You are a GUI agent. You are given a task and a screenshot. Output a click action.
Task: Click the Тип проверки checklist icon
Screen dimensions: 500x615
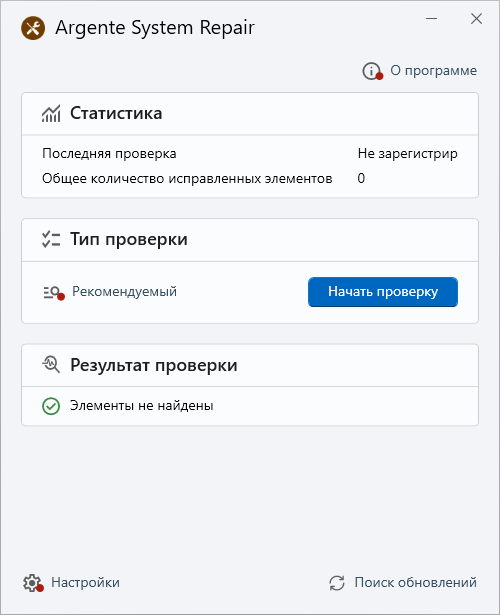coord(51,239)
